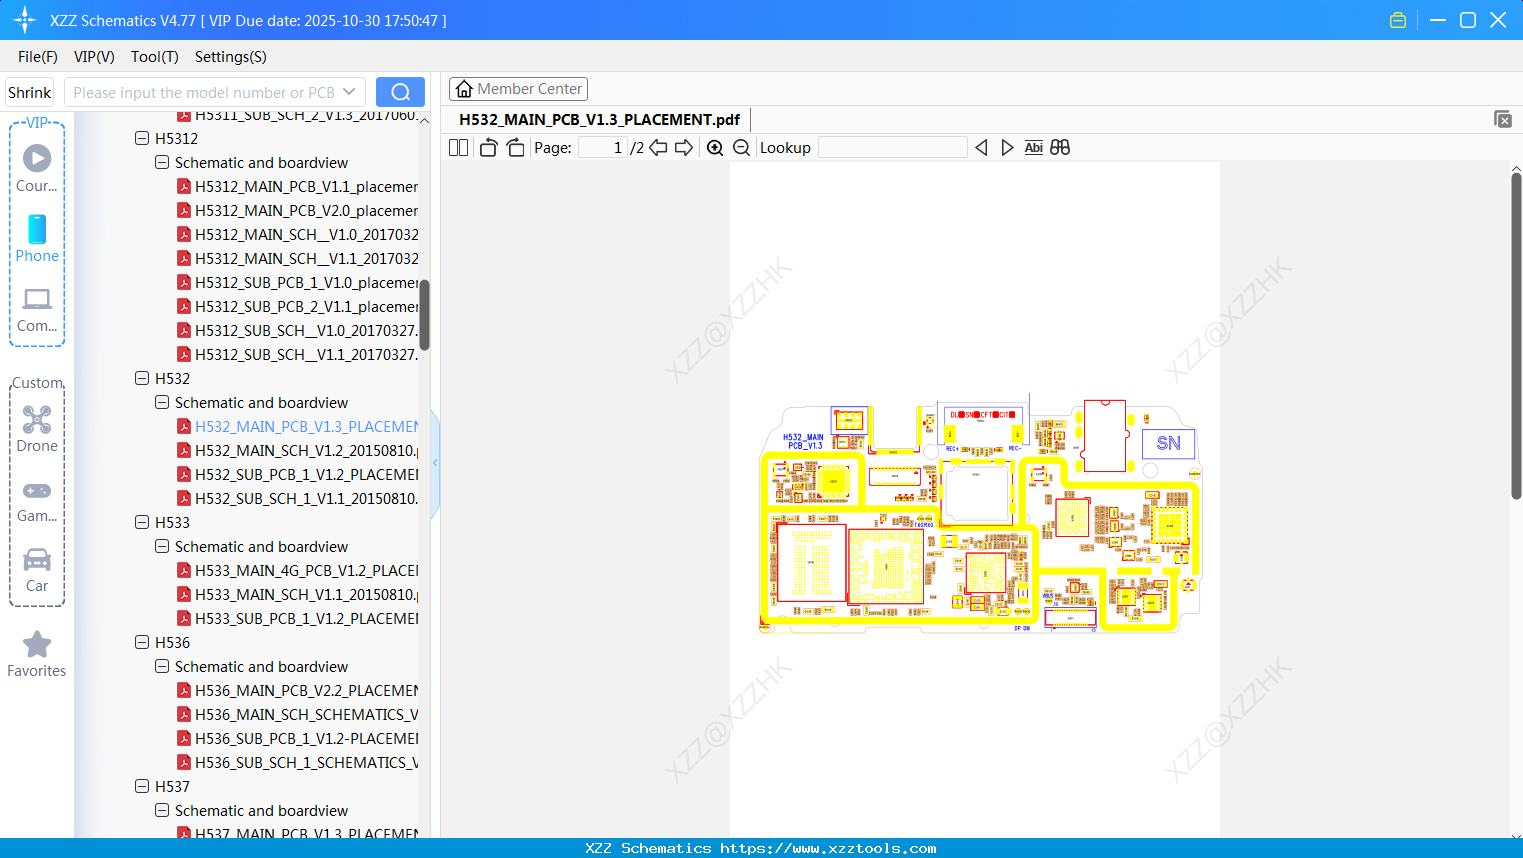Viewport: 1523px width, 858px height.
Task: Zoom out on the placement diagram
Action: (x=741, y=147)
